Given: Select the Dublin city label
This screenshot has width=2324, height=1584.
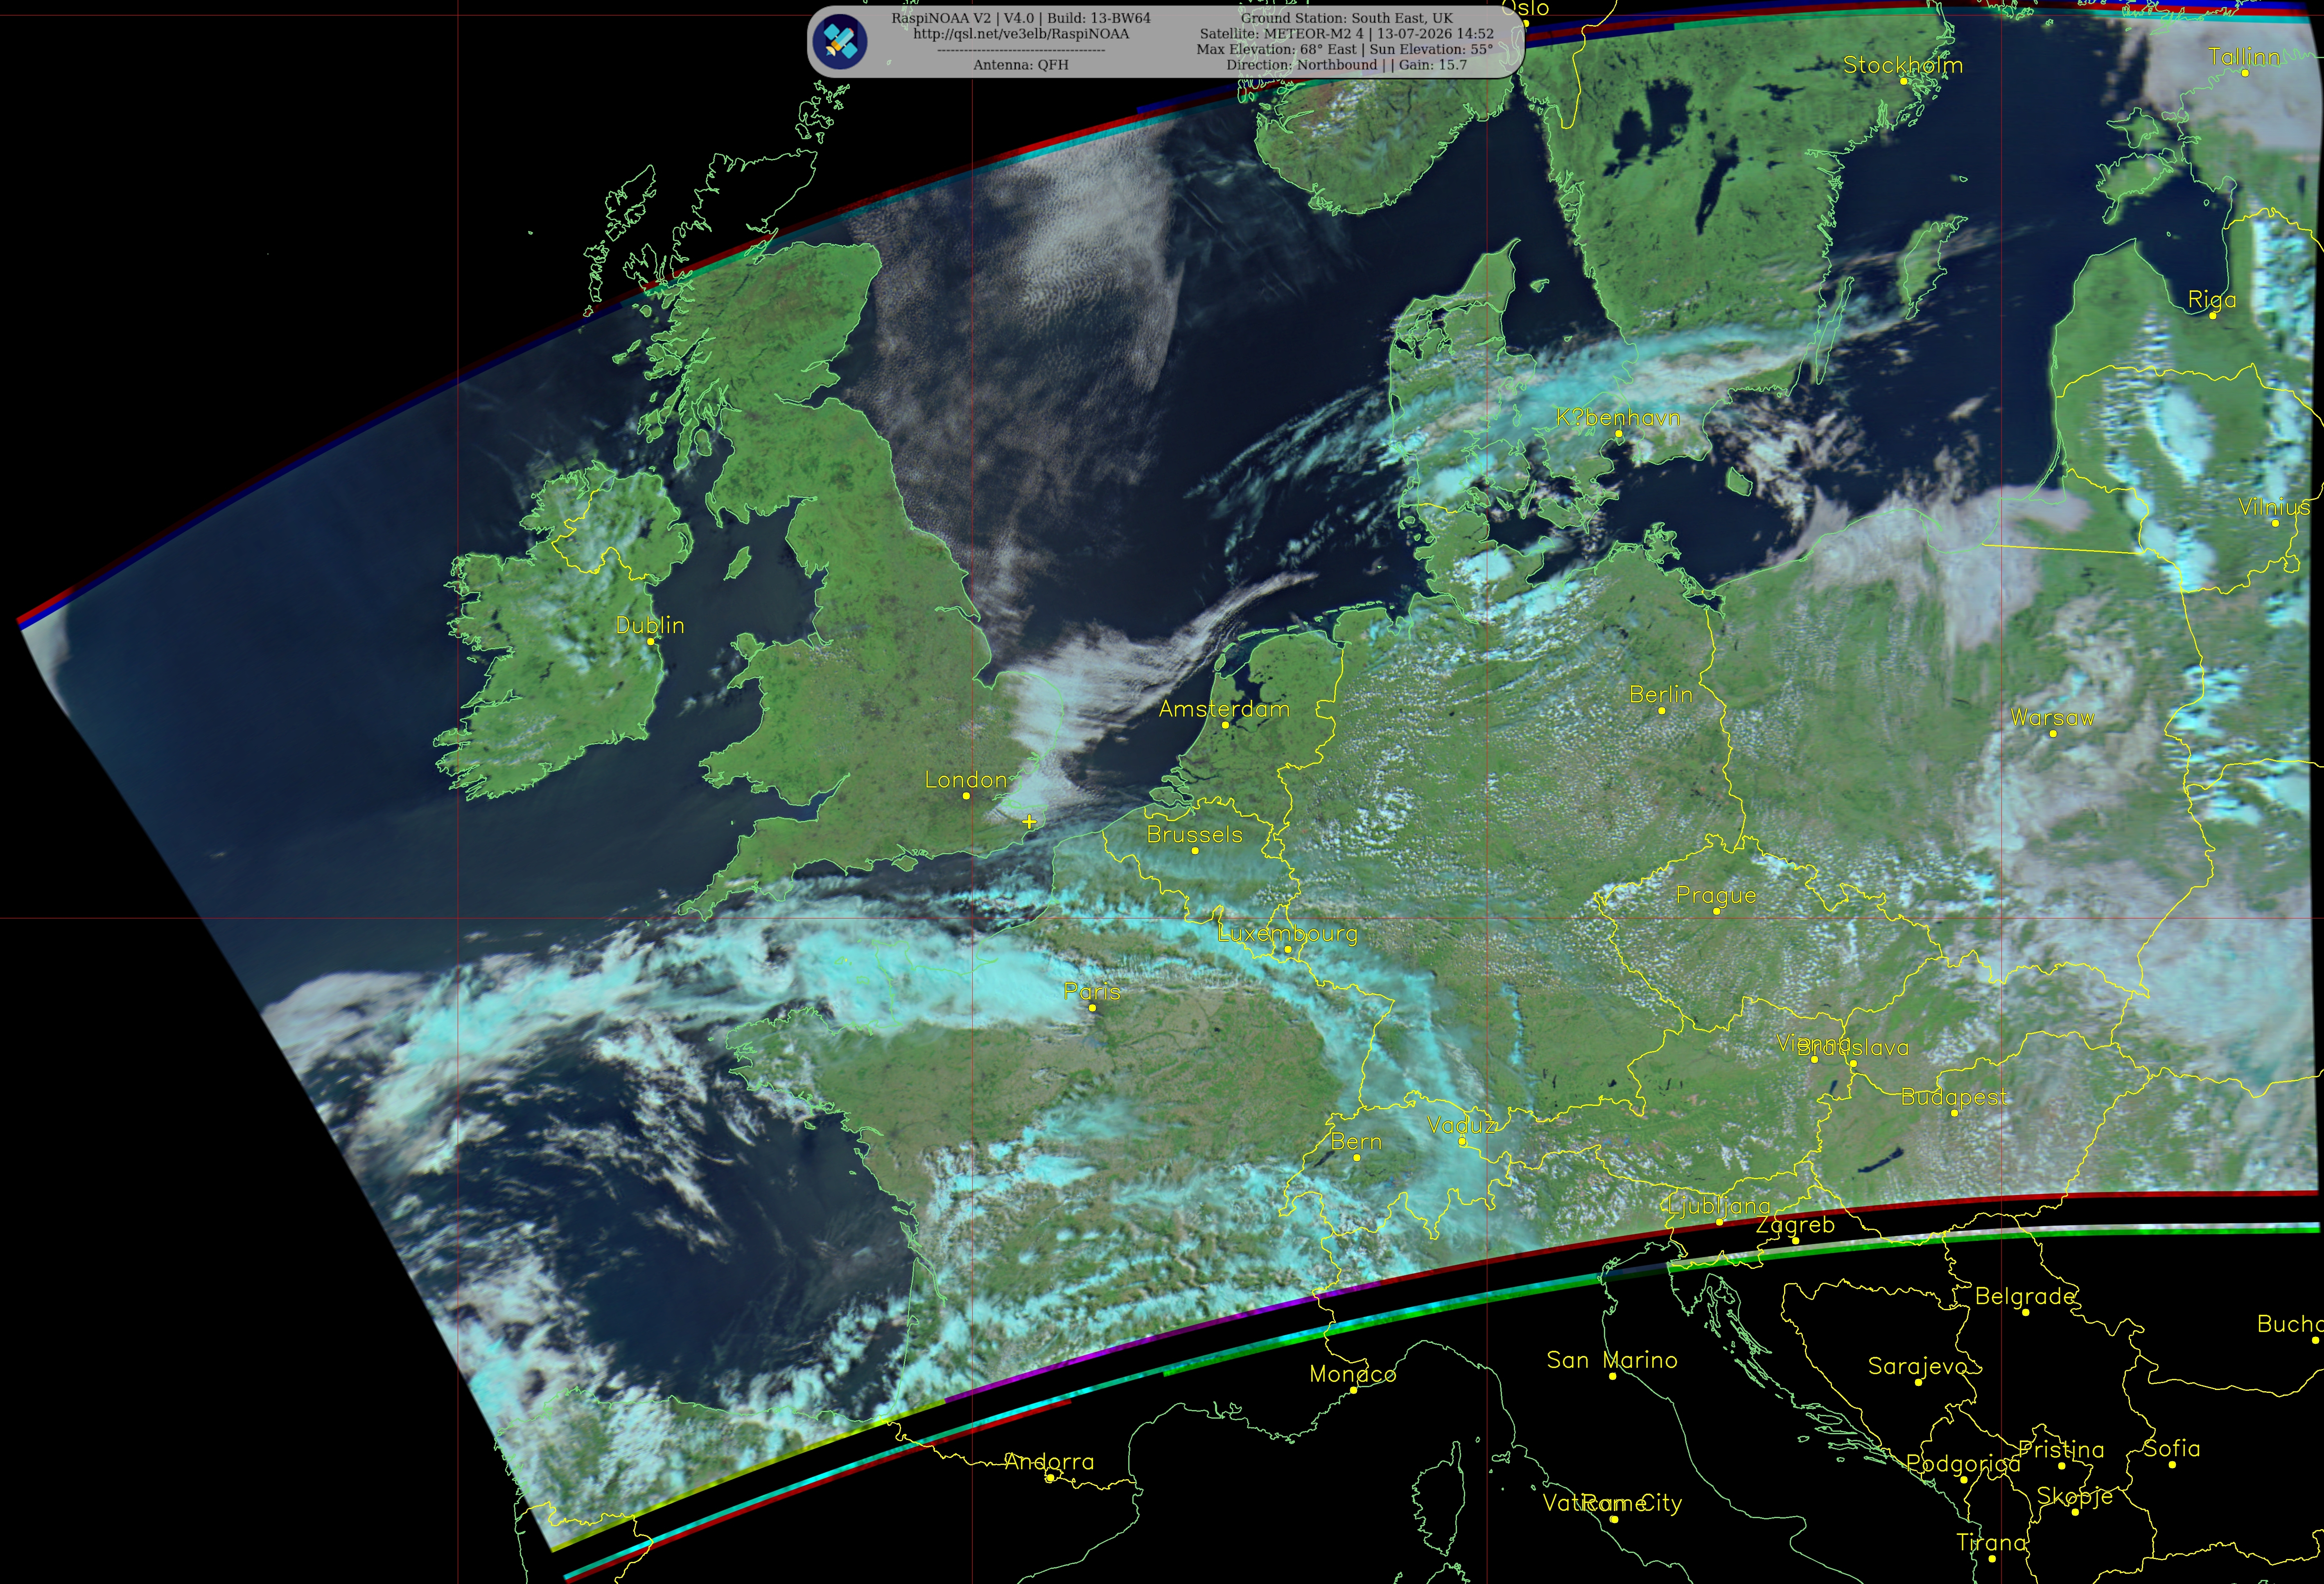Looking at the screenshot, I should 650,625.
